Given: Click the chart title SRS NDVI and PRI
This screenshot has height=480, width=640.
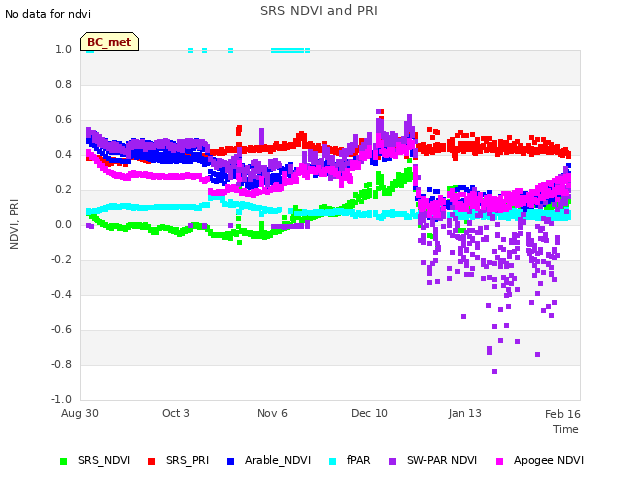Looking at the screenshot, I should pos(319,11).
